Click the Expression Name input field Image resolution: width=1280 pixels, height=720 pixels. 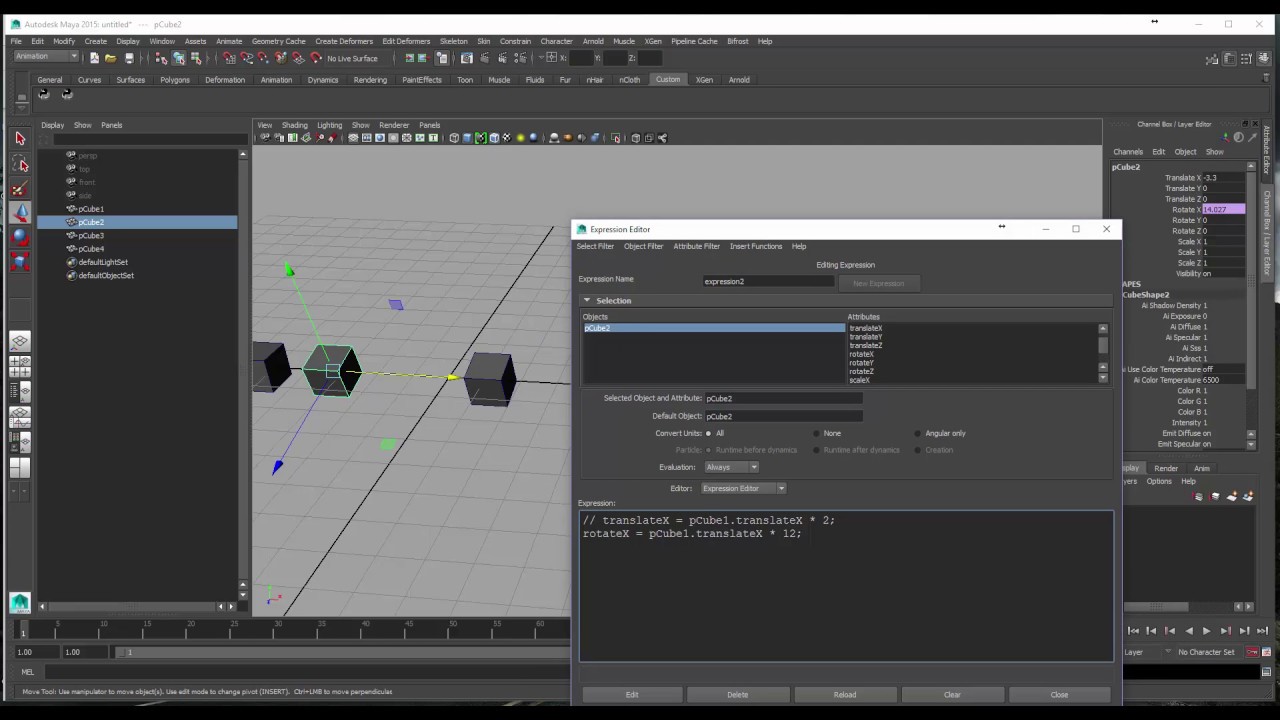(767, 281)
